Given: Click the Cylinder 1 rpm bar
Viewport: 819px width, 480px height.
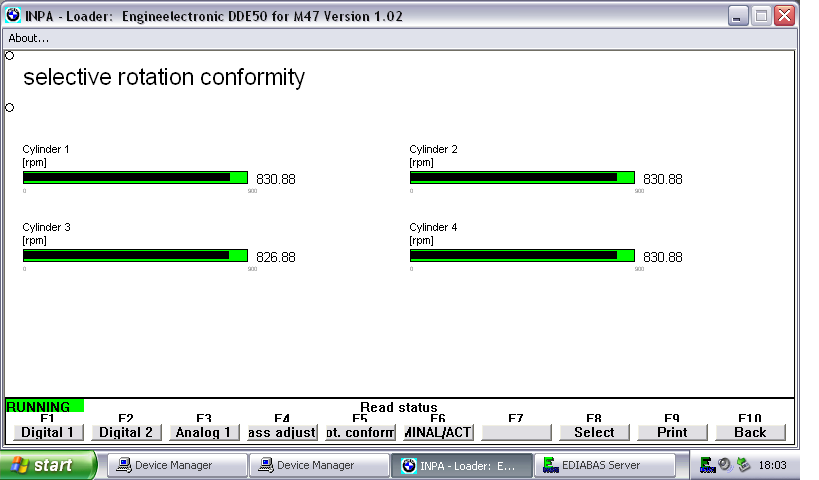Looking at the screenshot, I should [x=135, y=178].
